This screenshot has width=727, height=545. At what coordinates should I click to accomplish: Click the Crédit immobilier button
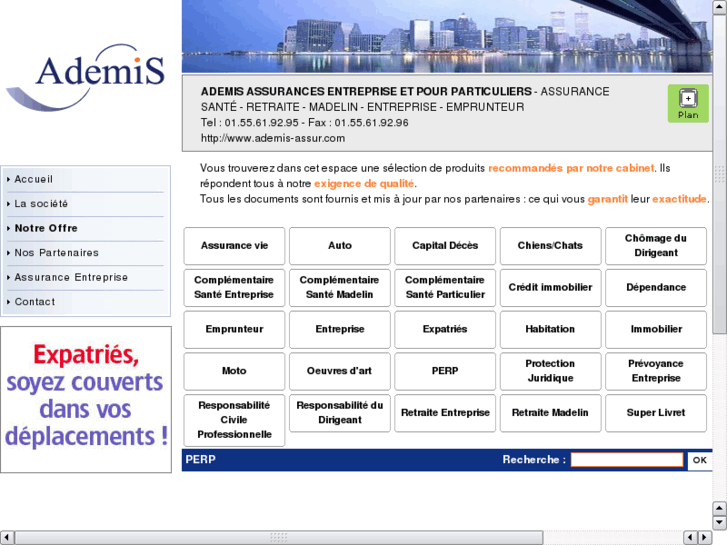550,288
